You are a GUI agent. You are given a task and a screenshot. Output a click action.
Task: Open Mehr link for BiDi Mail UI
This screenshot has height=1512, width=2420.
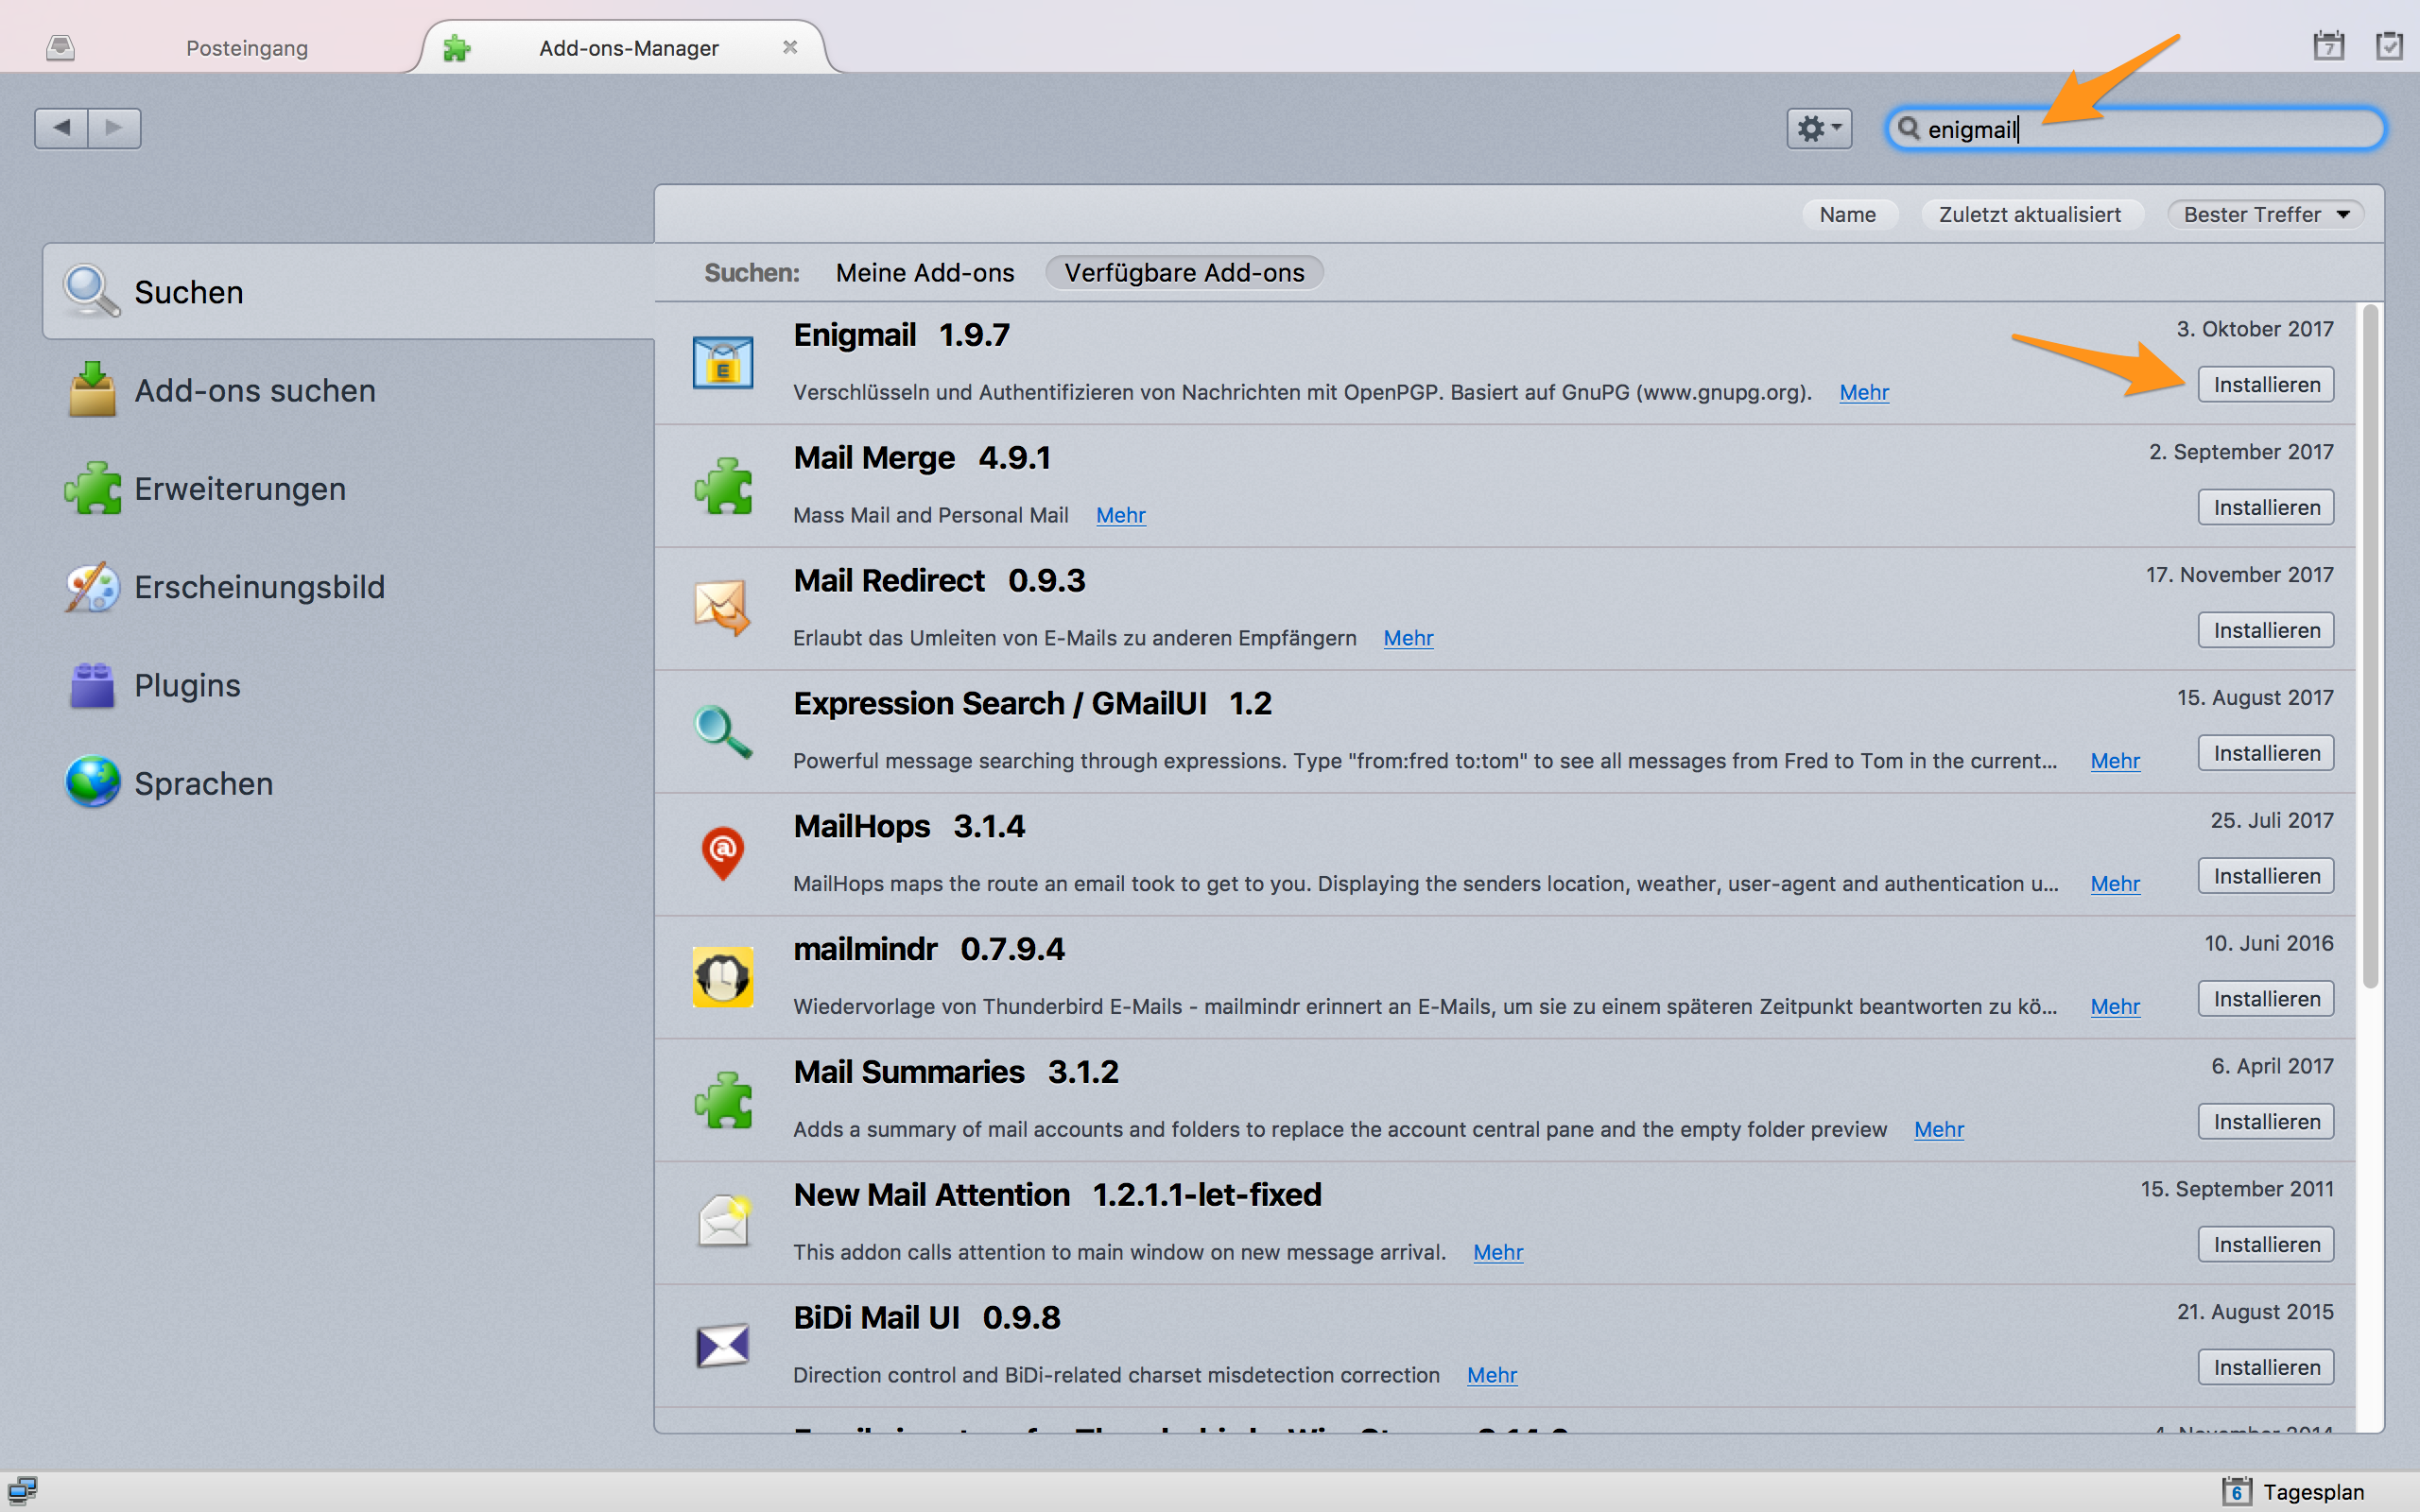(x=1492, y=1375)
